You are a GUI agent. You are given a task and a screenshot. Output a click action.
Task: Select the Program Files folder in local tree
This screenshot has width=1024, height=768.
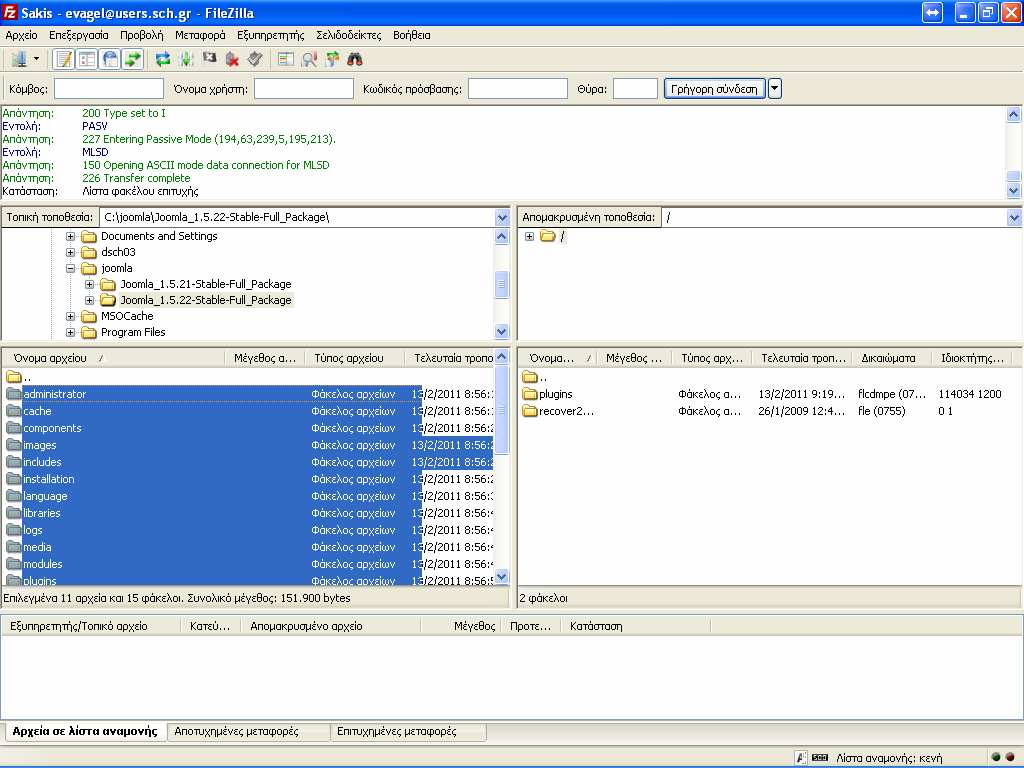pos(133,332)
